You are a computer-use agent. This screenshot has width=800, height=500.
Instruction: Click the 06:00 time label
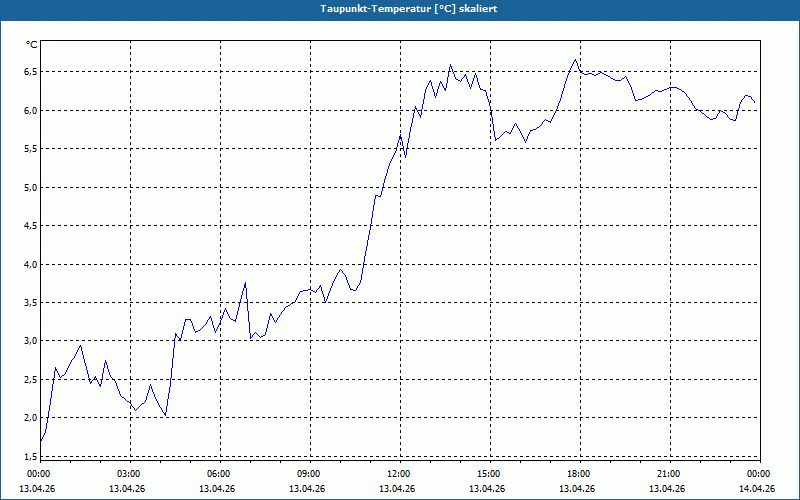(220, 474)
